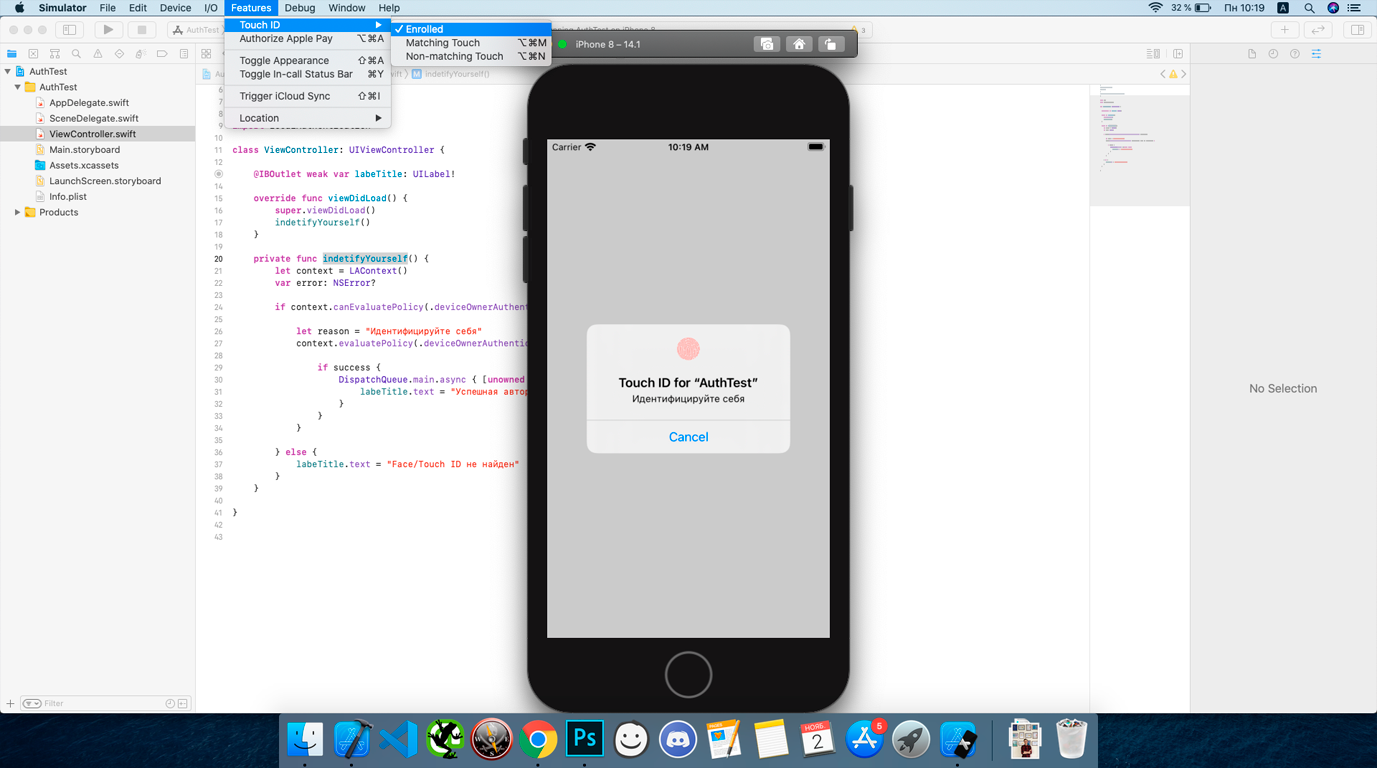
Task: Select Authorize Apple Pay
Action: (308, 39)
